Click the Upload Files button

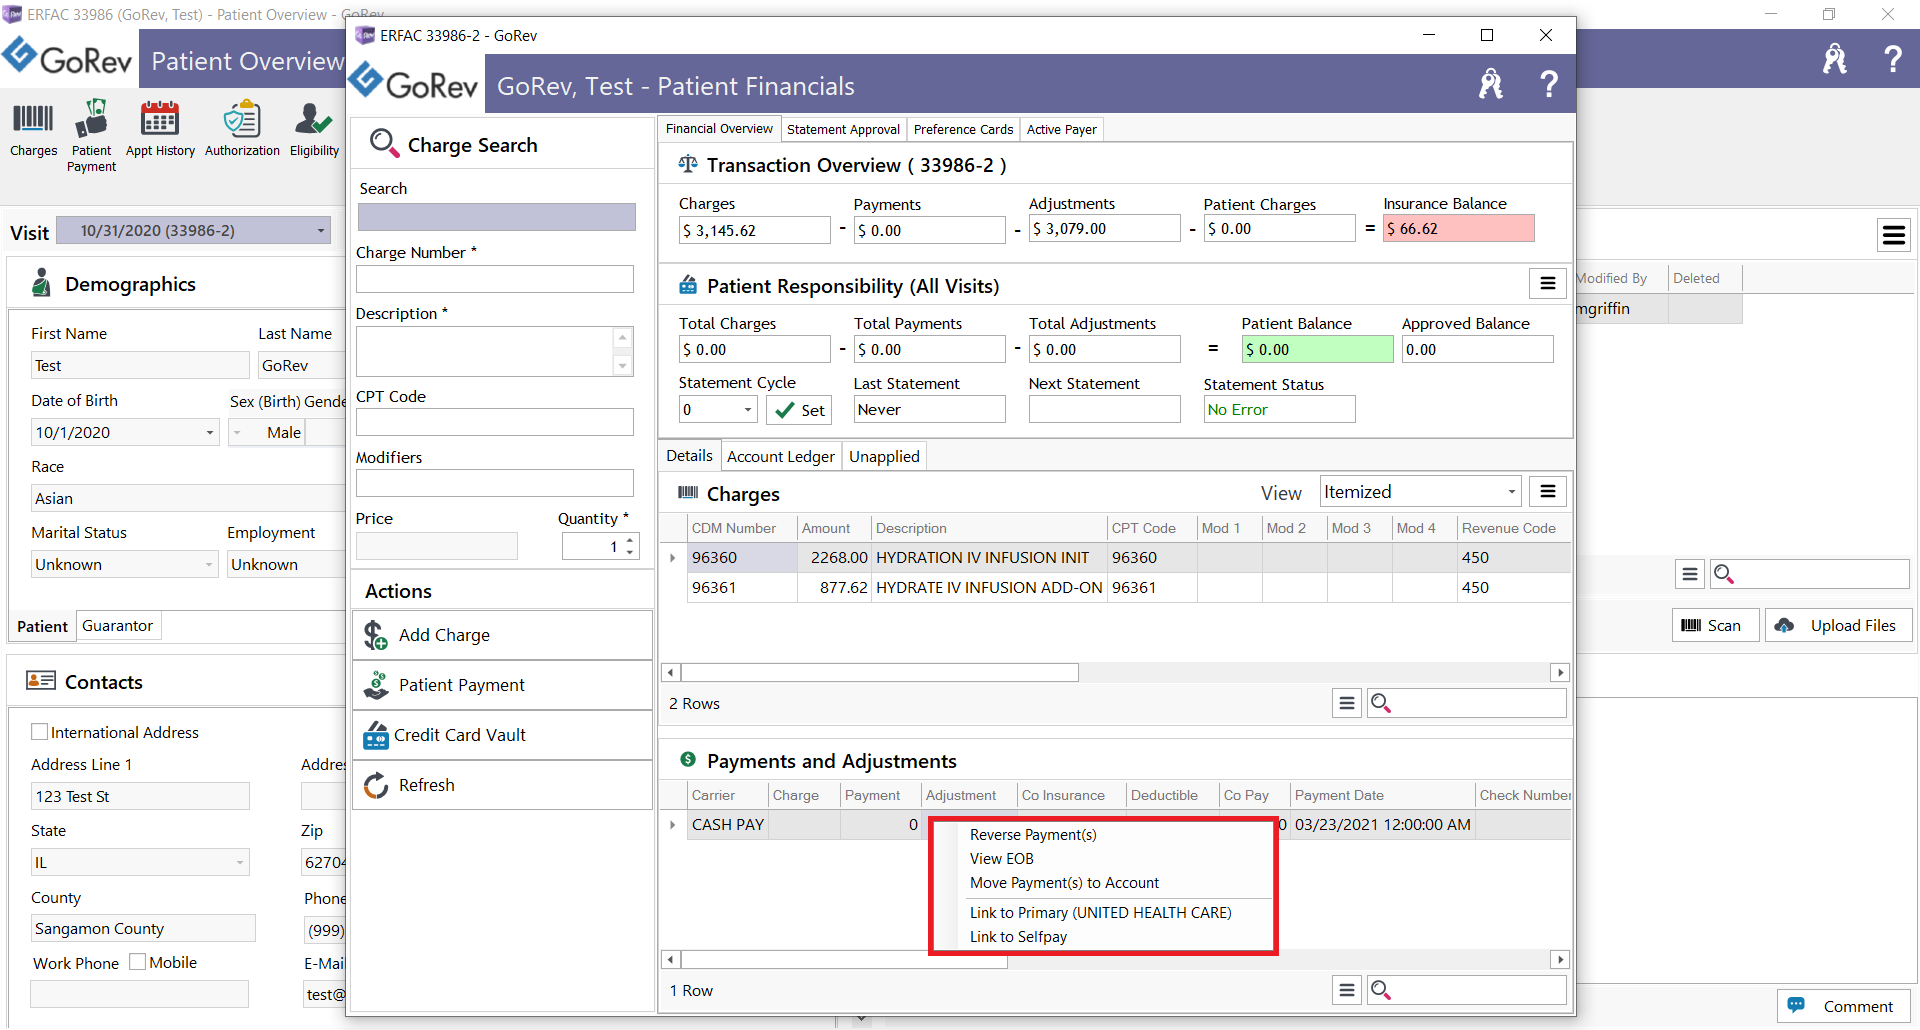pyautogui.click(x=1838, y=625)
